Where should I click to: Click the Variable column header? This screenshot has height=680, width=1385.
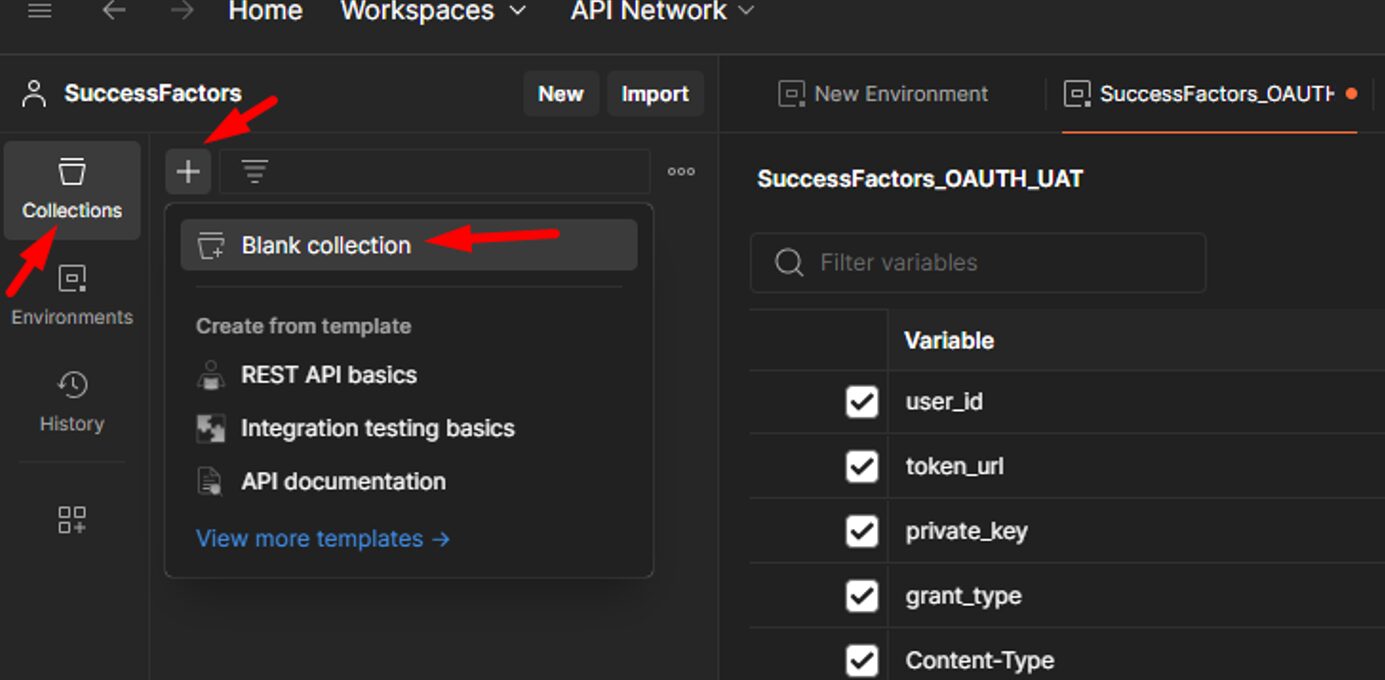point(949,341)
